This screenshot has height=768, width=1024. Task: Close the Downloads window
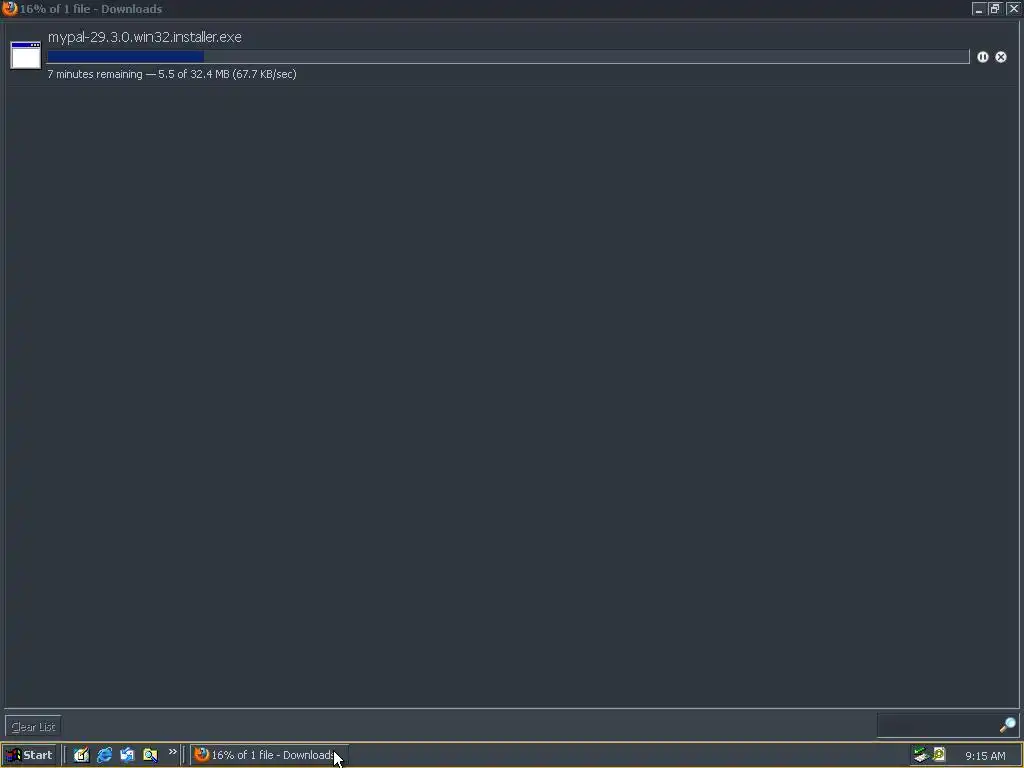coord(1014,8)
